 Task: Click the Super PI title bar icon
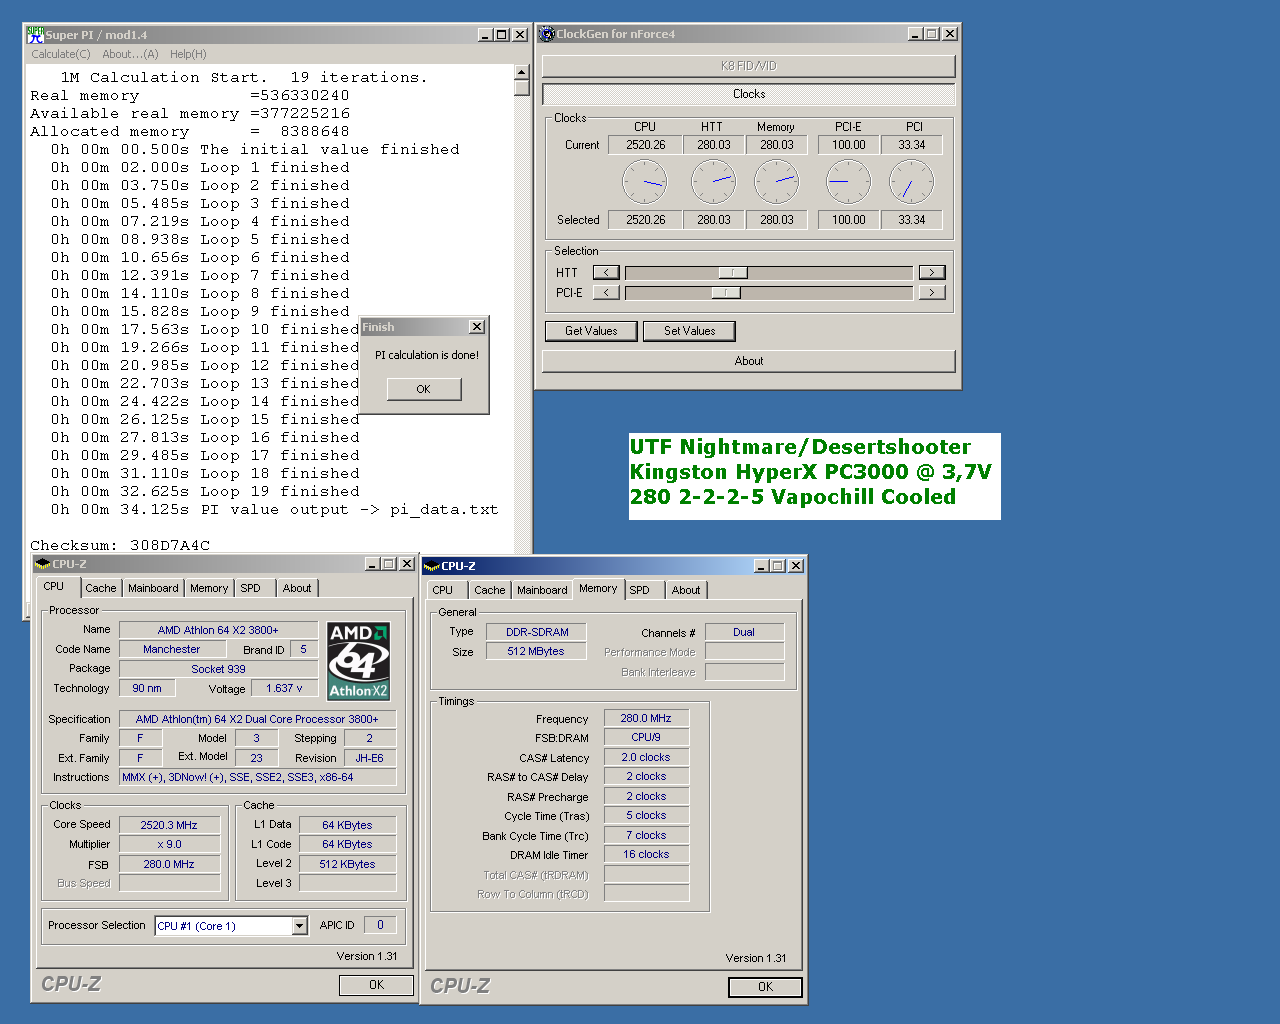tap(35, 34)
